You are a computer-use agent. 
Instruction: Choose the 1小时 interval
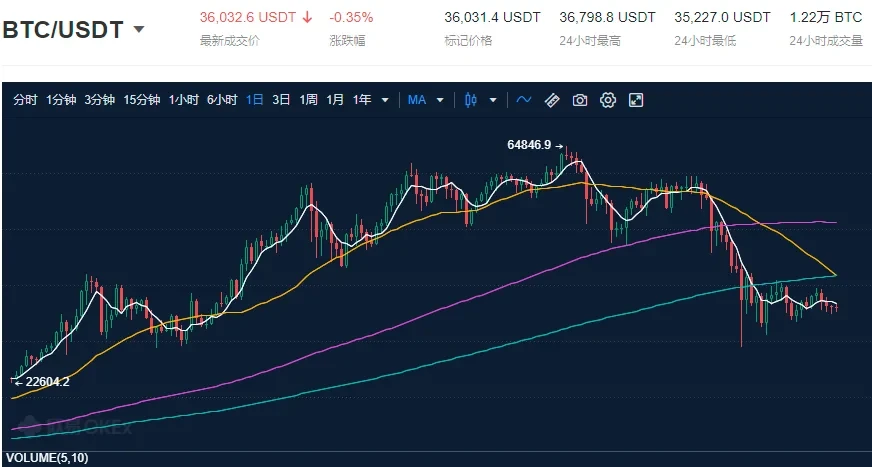pos(183,100)
